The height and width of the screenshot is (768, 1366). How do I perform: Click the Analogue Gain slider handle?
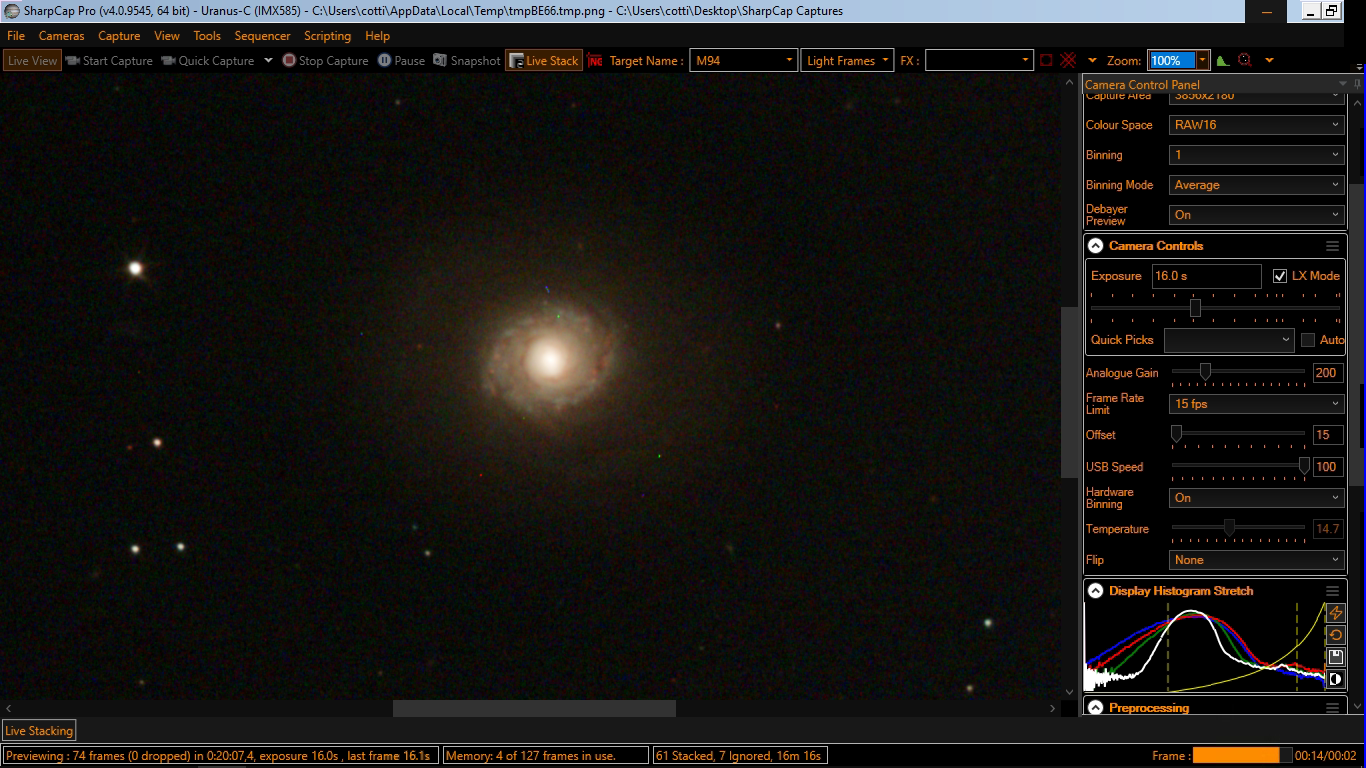coord(1205,373)
